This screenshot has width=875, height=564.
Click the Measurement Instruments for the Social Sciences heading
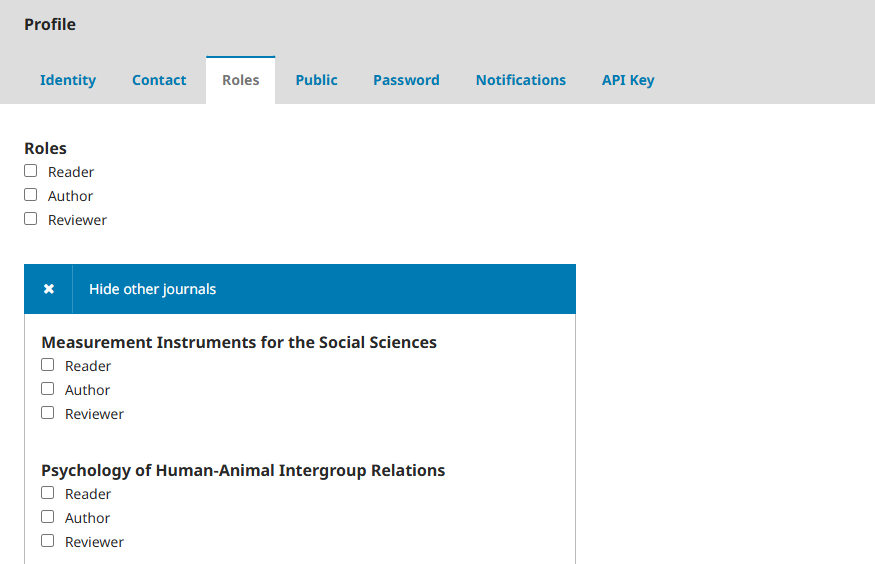(x=239, y=342)
